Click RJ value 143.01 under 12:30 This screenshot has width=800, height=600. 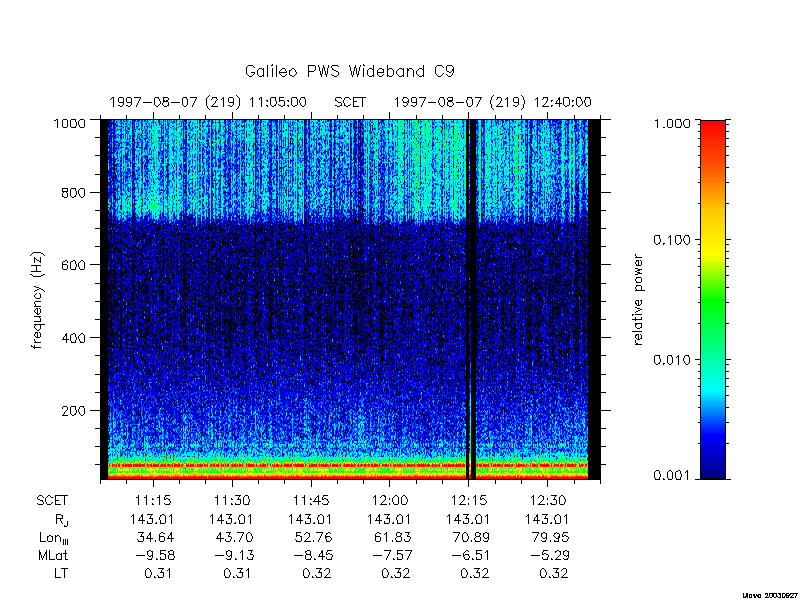(546, 519)
